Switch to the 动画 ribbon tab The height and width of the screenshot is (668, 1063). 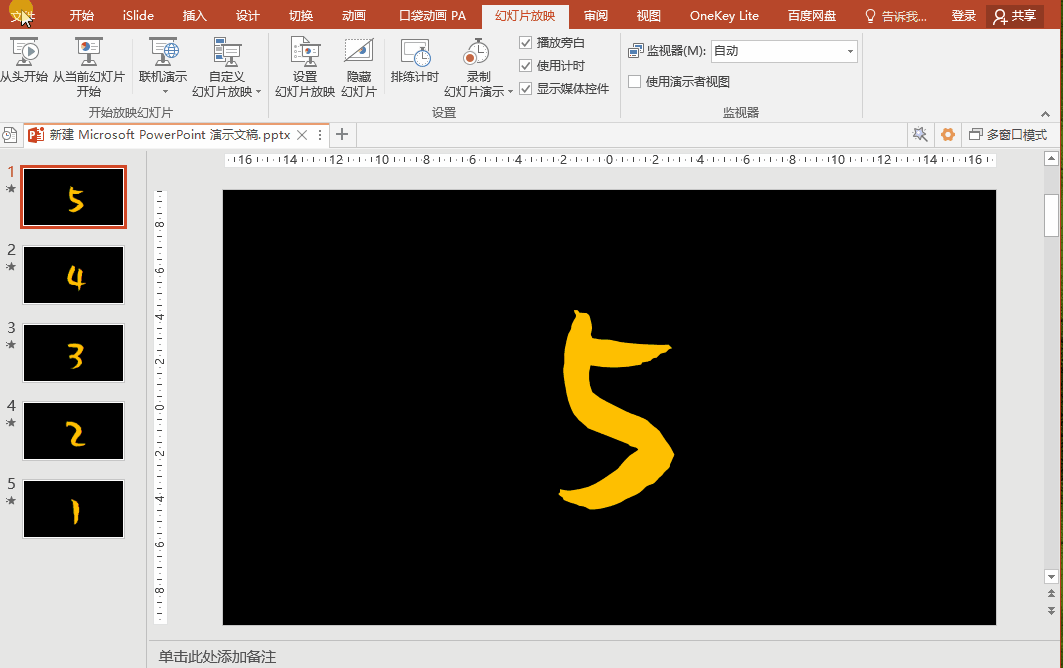pos(353,16)
